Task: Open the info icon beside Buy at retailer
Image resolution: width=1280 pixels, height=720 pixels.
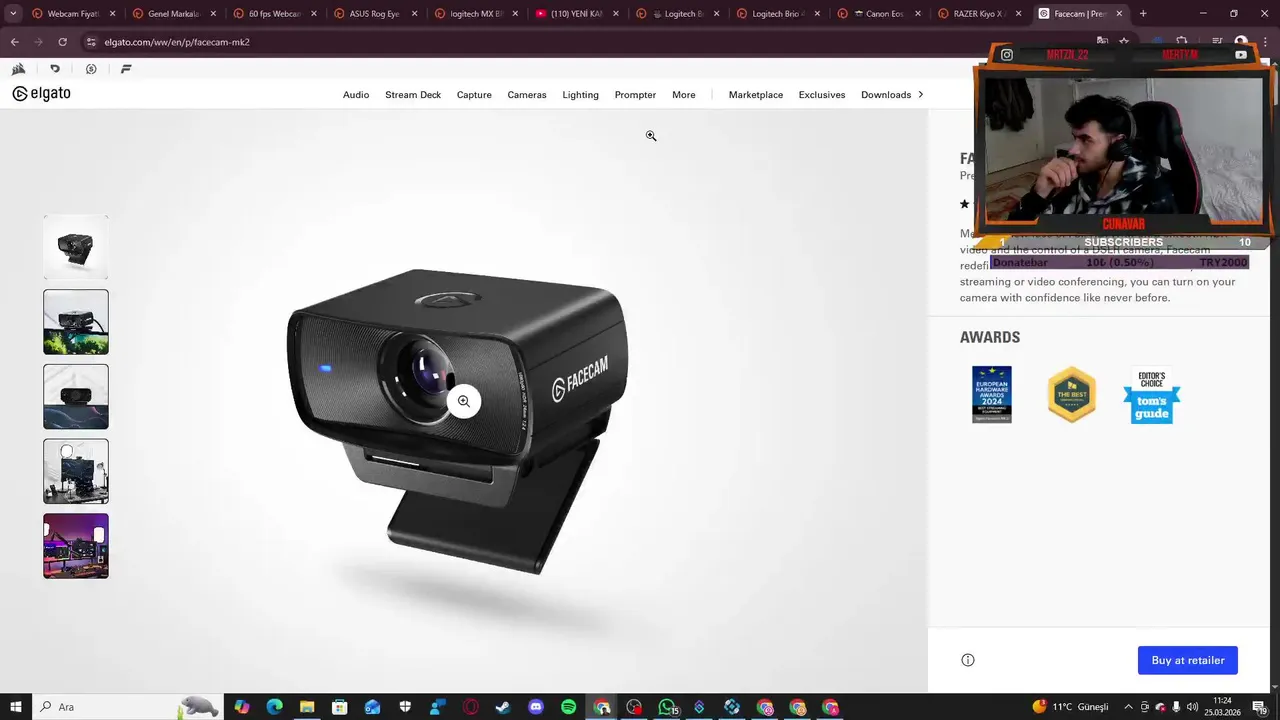Action: click(x=968, y=660)
